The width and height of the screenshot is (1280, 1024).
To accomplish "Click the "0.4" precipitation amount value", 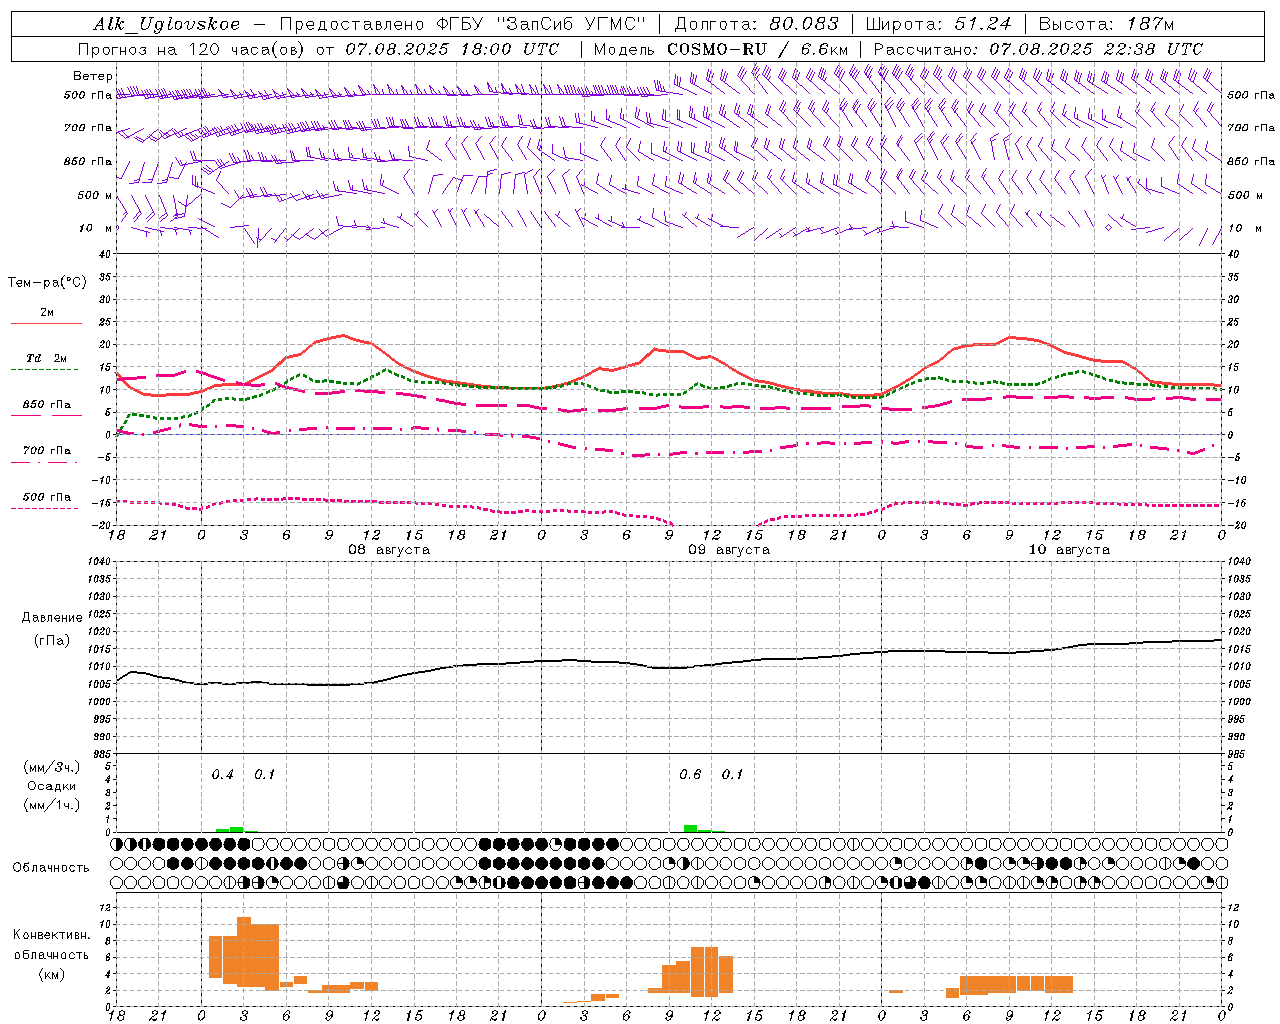I will point(222,775).
